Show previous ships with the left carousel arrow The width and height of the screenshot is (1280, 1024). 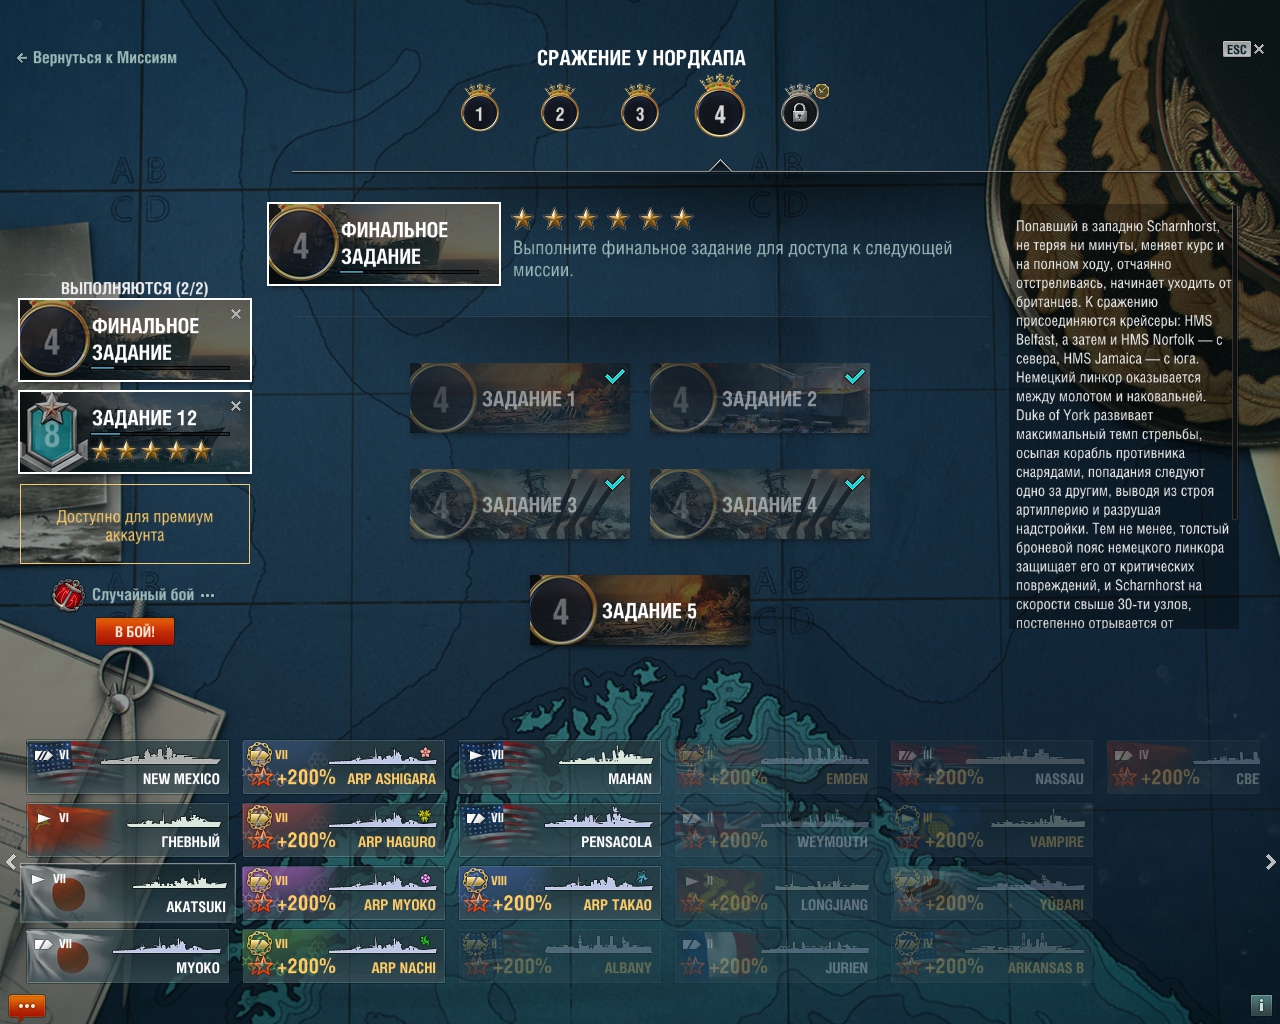click(x=10, y=862)
